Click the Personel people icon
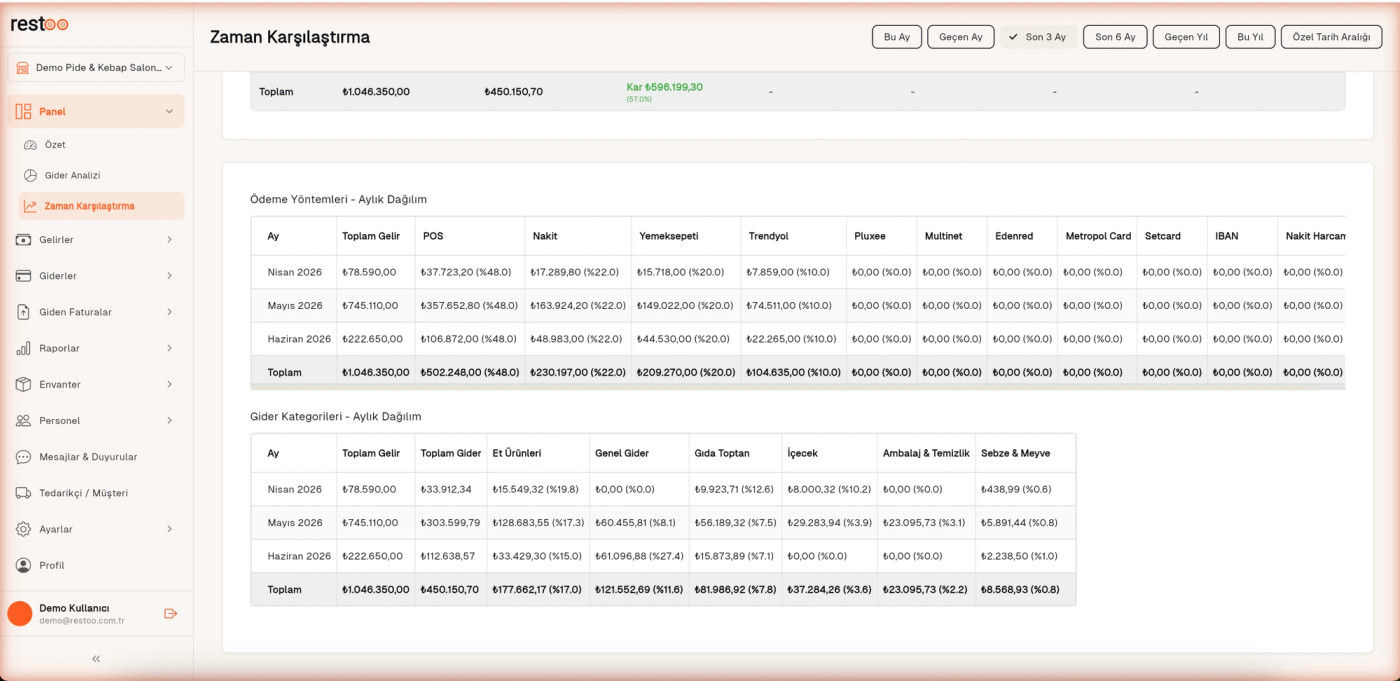Screen dimensions: 1400x681 click(x=23, y=421)
